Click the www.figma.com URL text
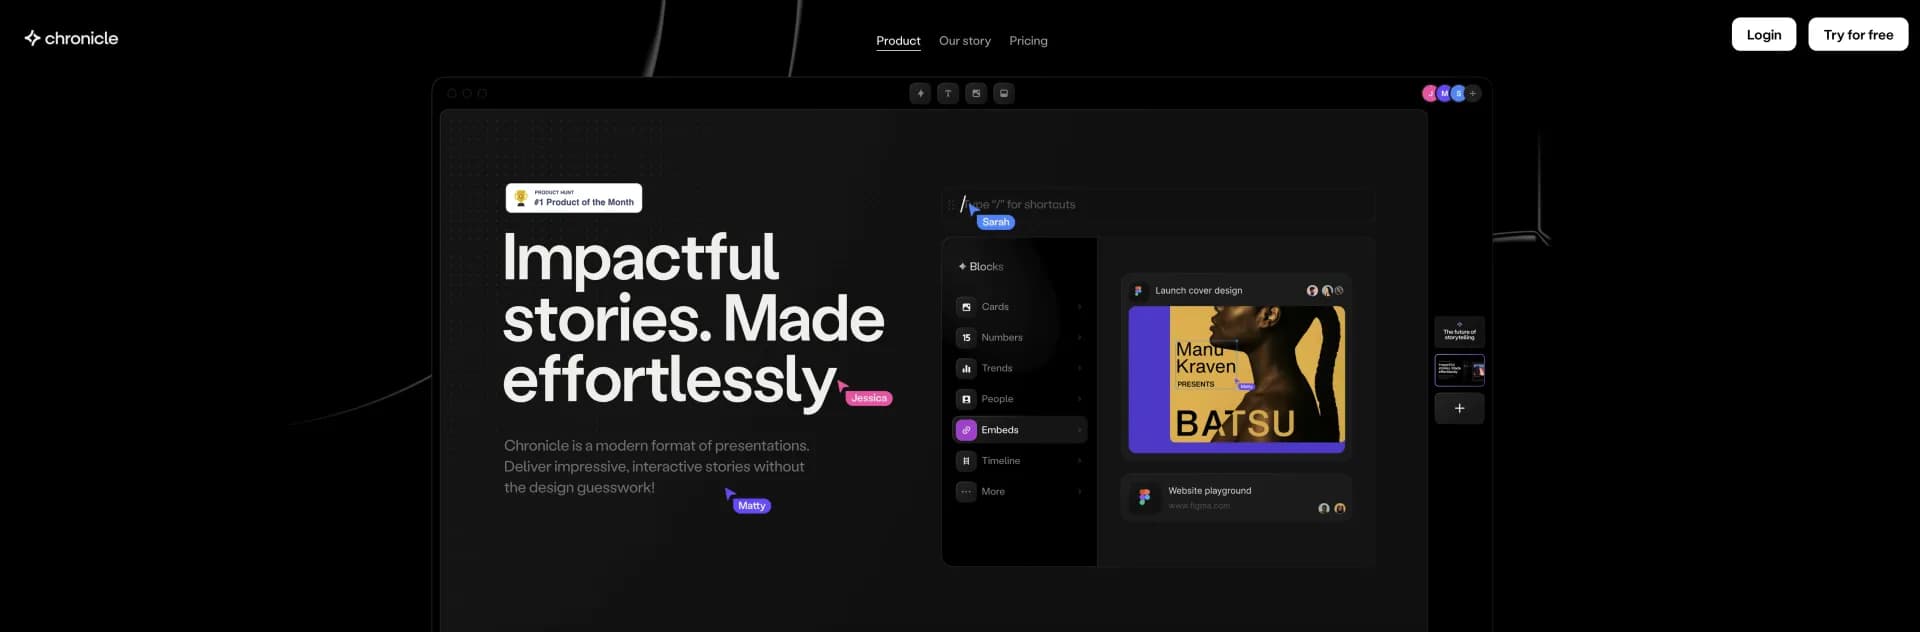This screenshot has width=1920, height=632. [1199, 506]
